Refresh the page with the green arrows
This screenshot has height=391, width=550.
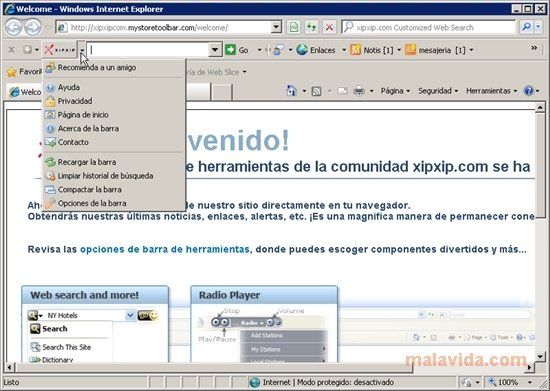311,27
